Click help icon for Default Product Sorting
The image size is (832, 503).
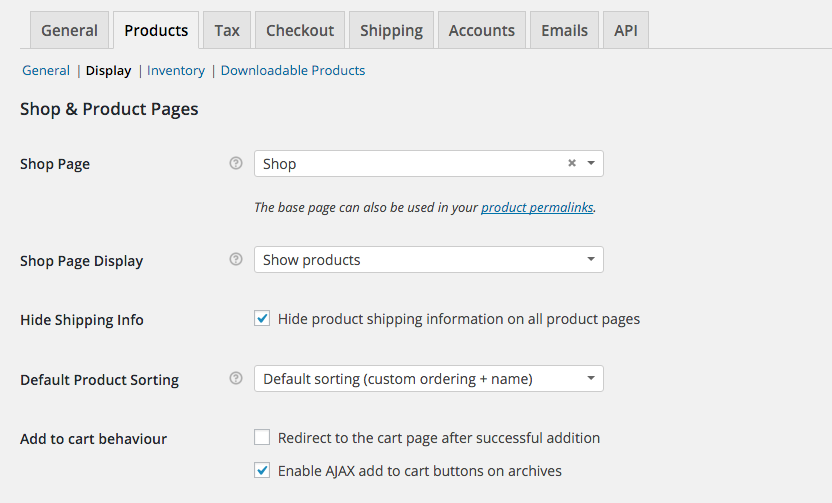point(236,378)
